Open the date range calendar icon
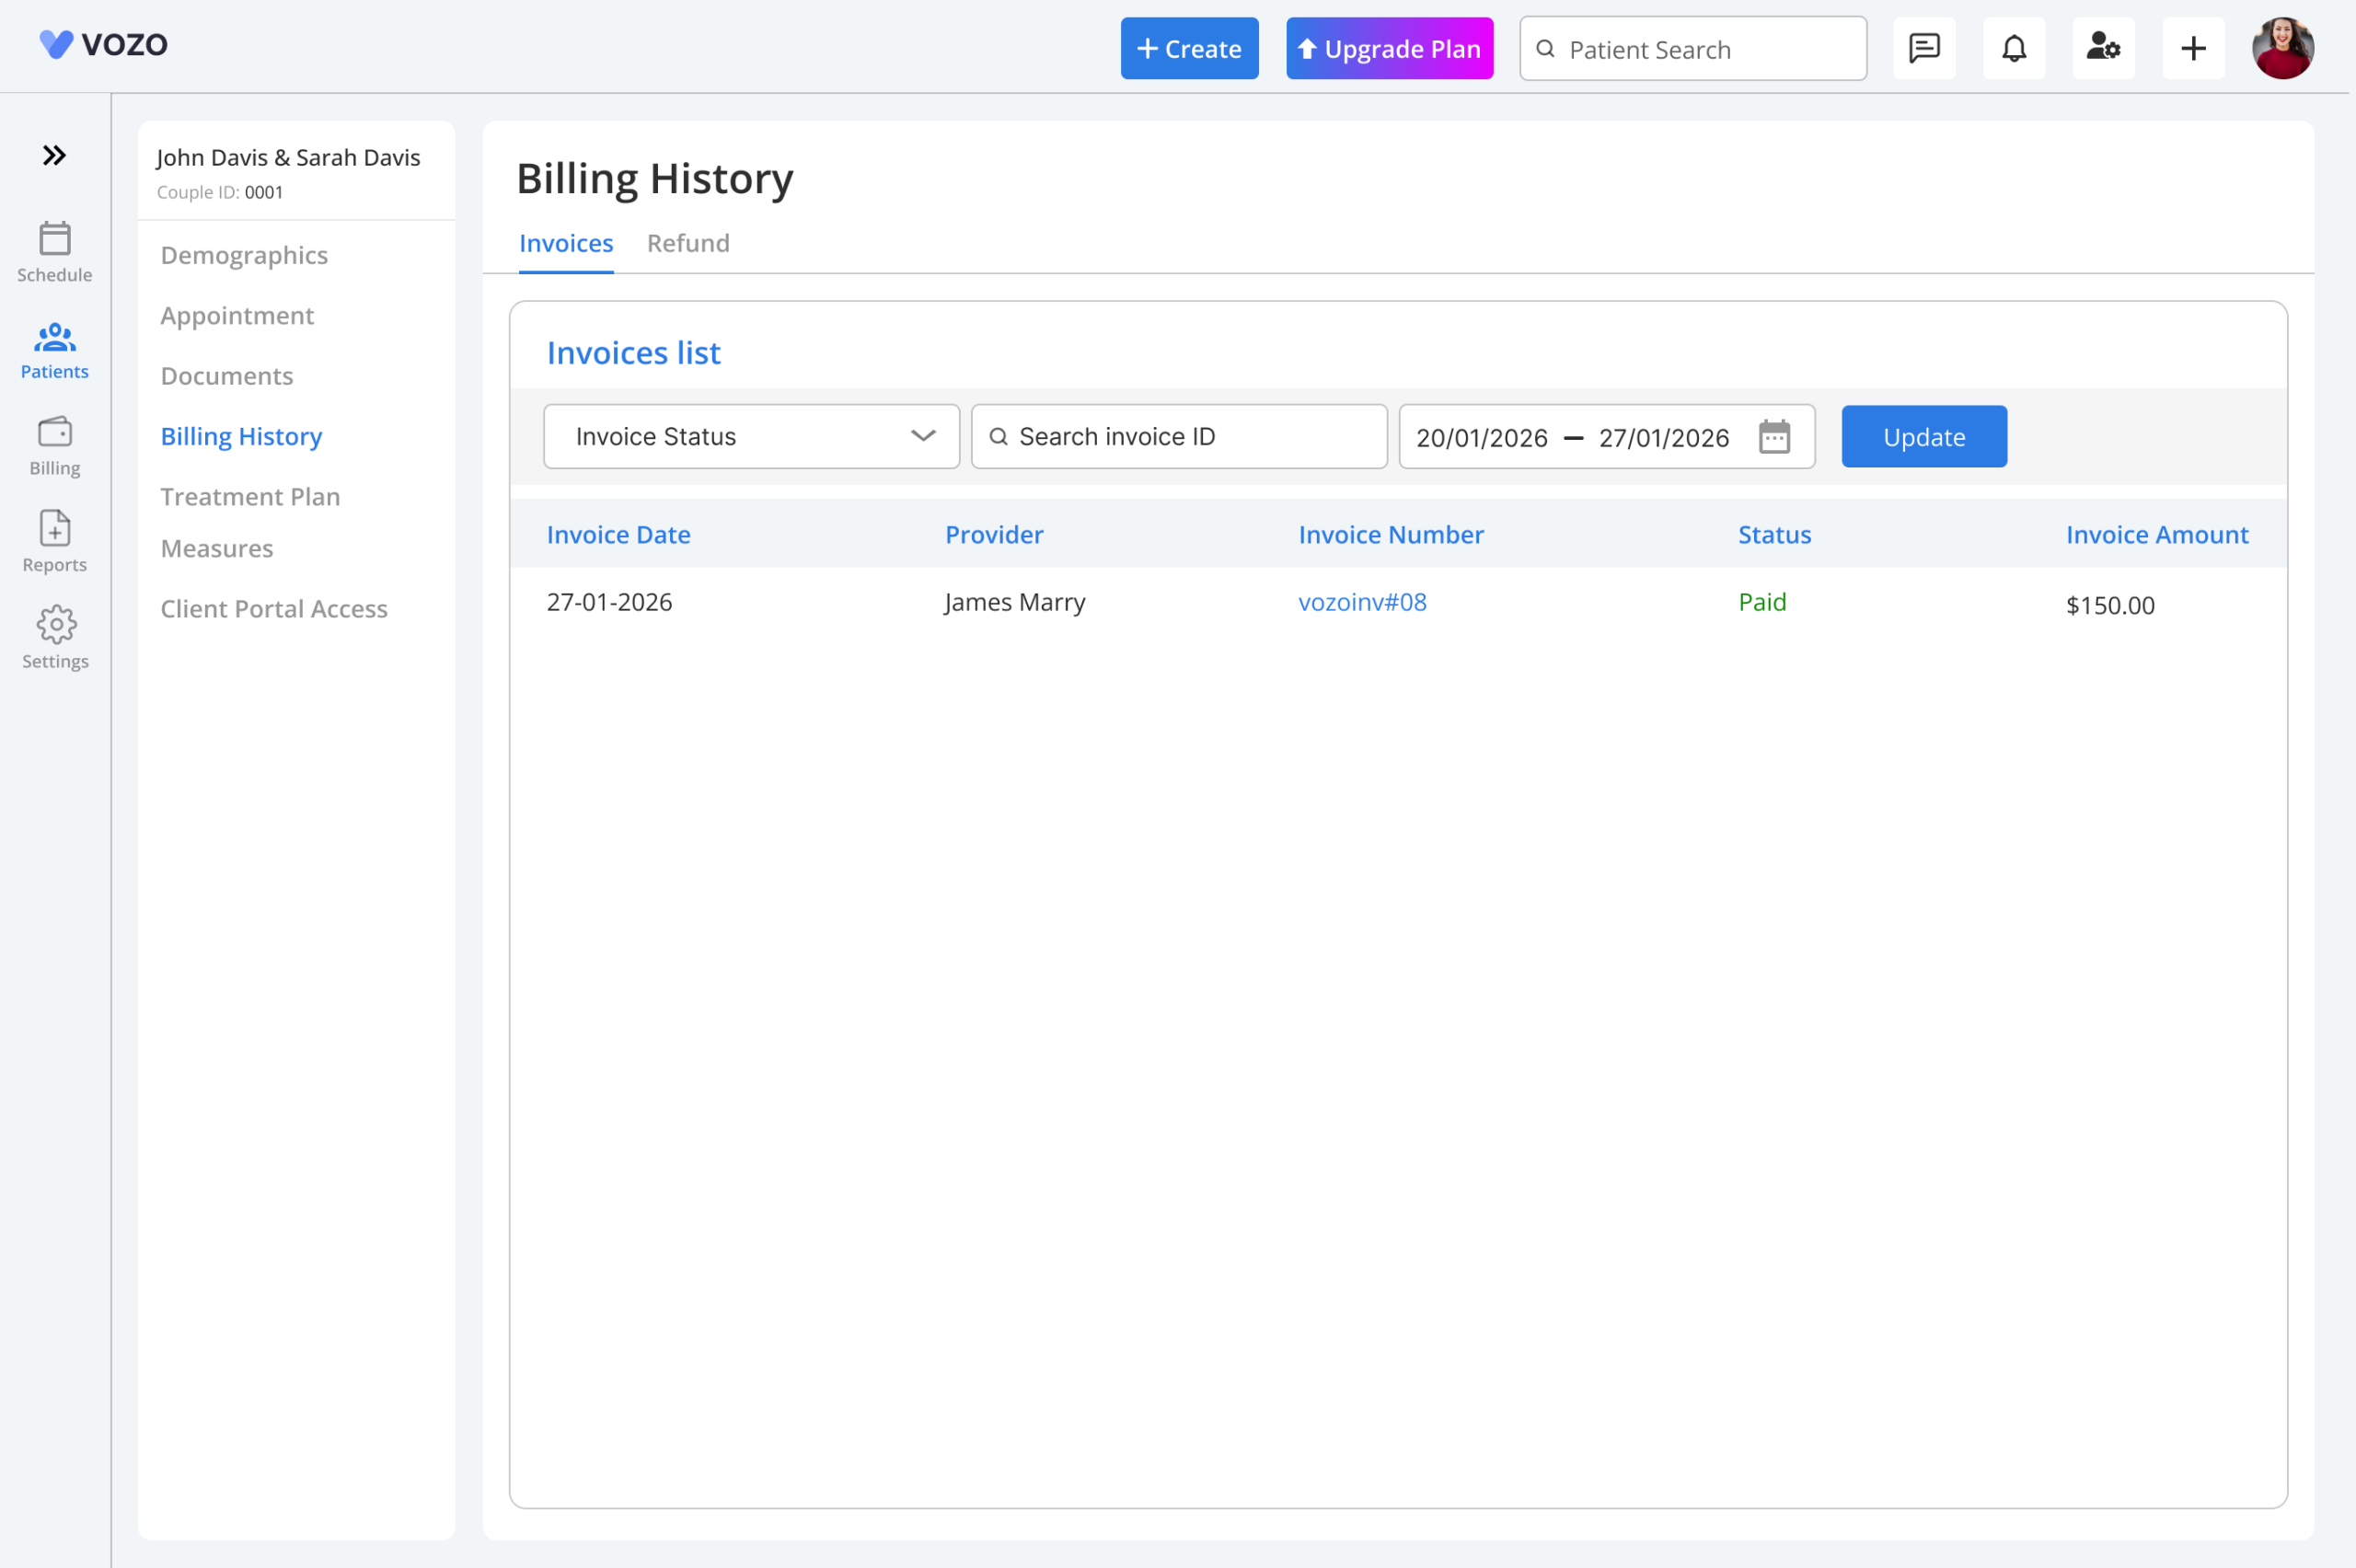Viewport: 2356px width, 1568px height. (x=1774, y=436)
